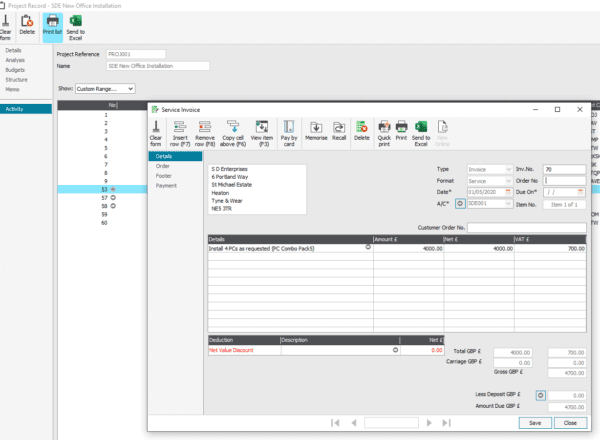Open Net Value Discount description editor
Image resolution: width=600 pixels, height=440 pixels.
[x=395, y=350]
